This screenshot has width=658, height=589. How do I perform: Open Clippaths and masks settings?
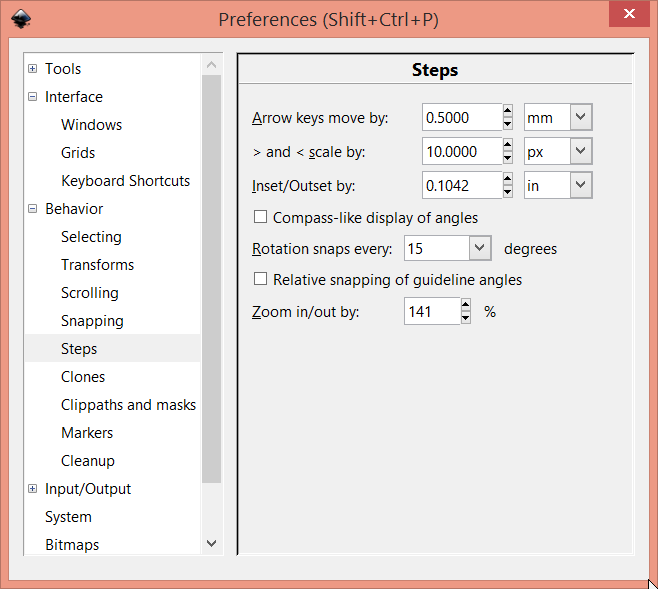[128, 405]
